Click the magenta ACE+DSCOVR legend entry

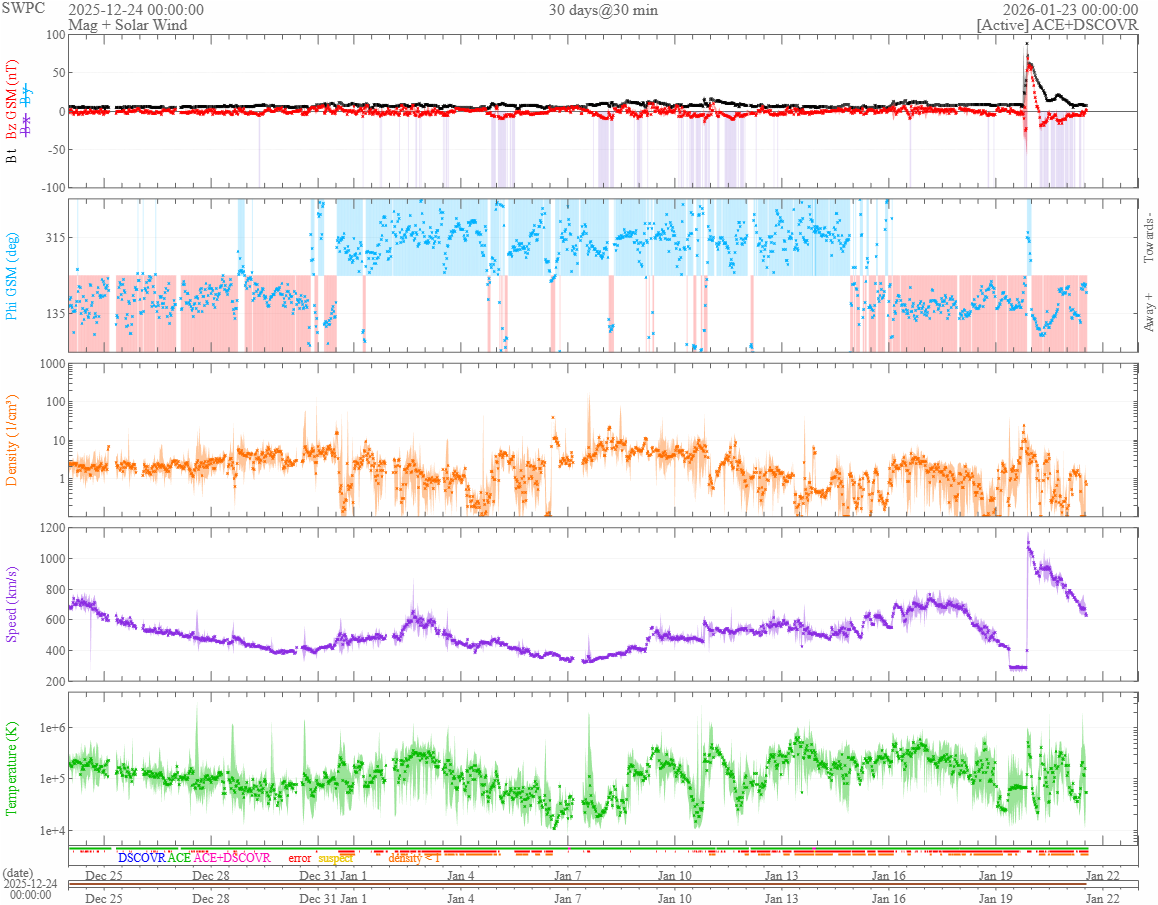click(x=232, y=858)
